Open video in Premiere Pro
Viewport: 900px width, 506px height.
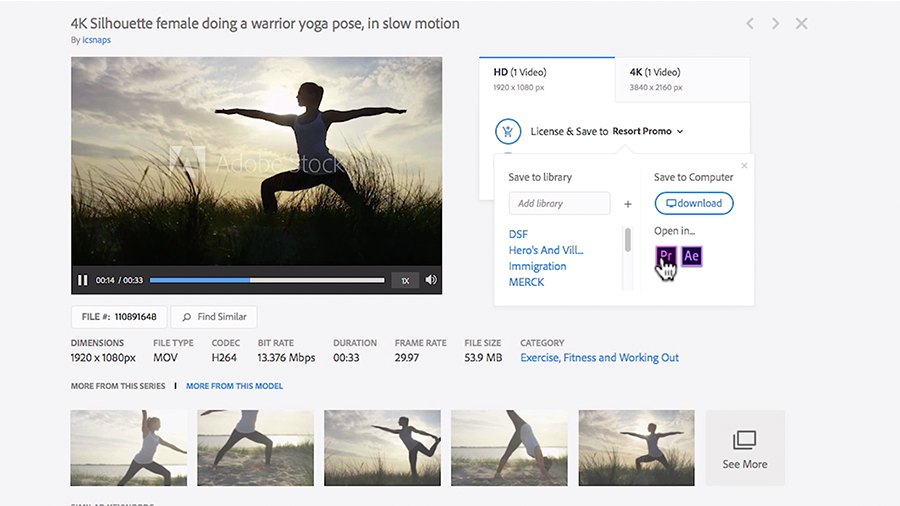point(666,256)
